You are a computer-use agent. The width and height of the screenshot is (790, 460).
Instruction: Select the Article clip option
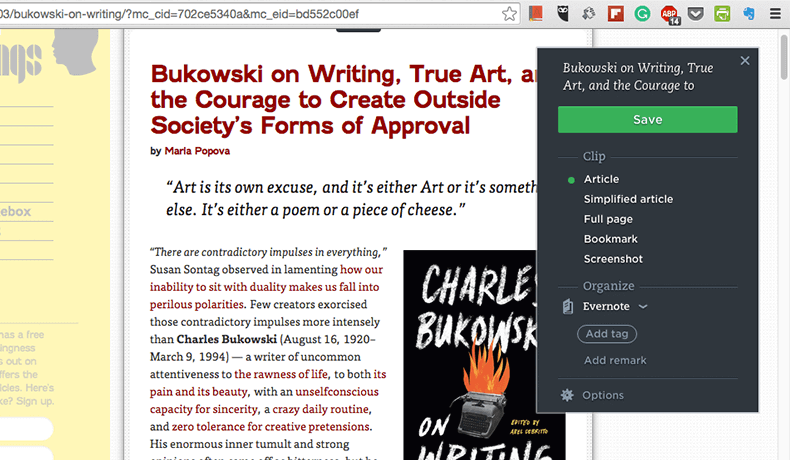601,179
